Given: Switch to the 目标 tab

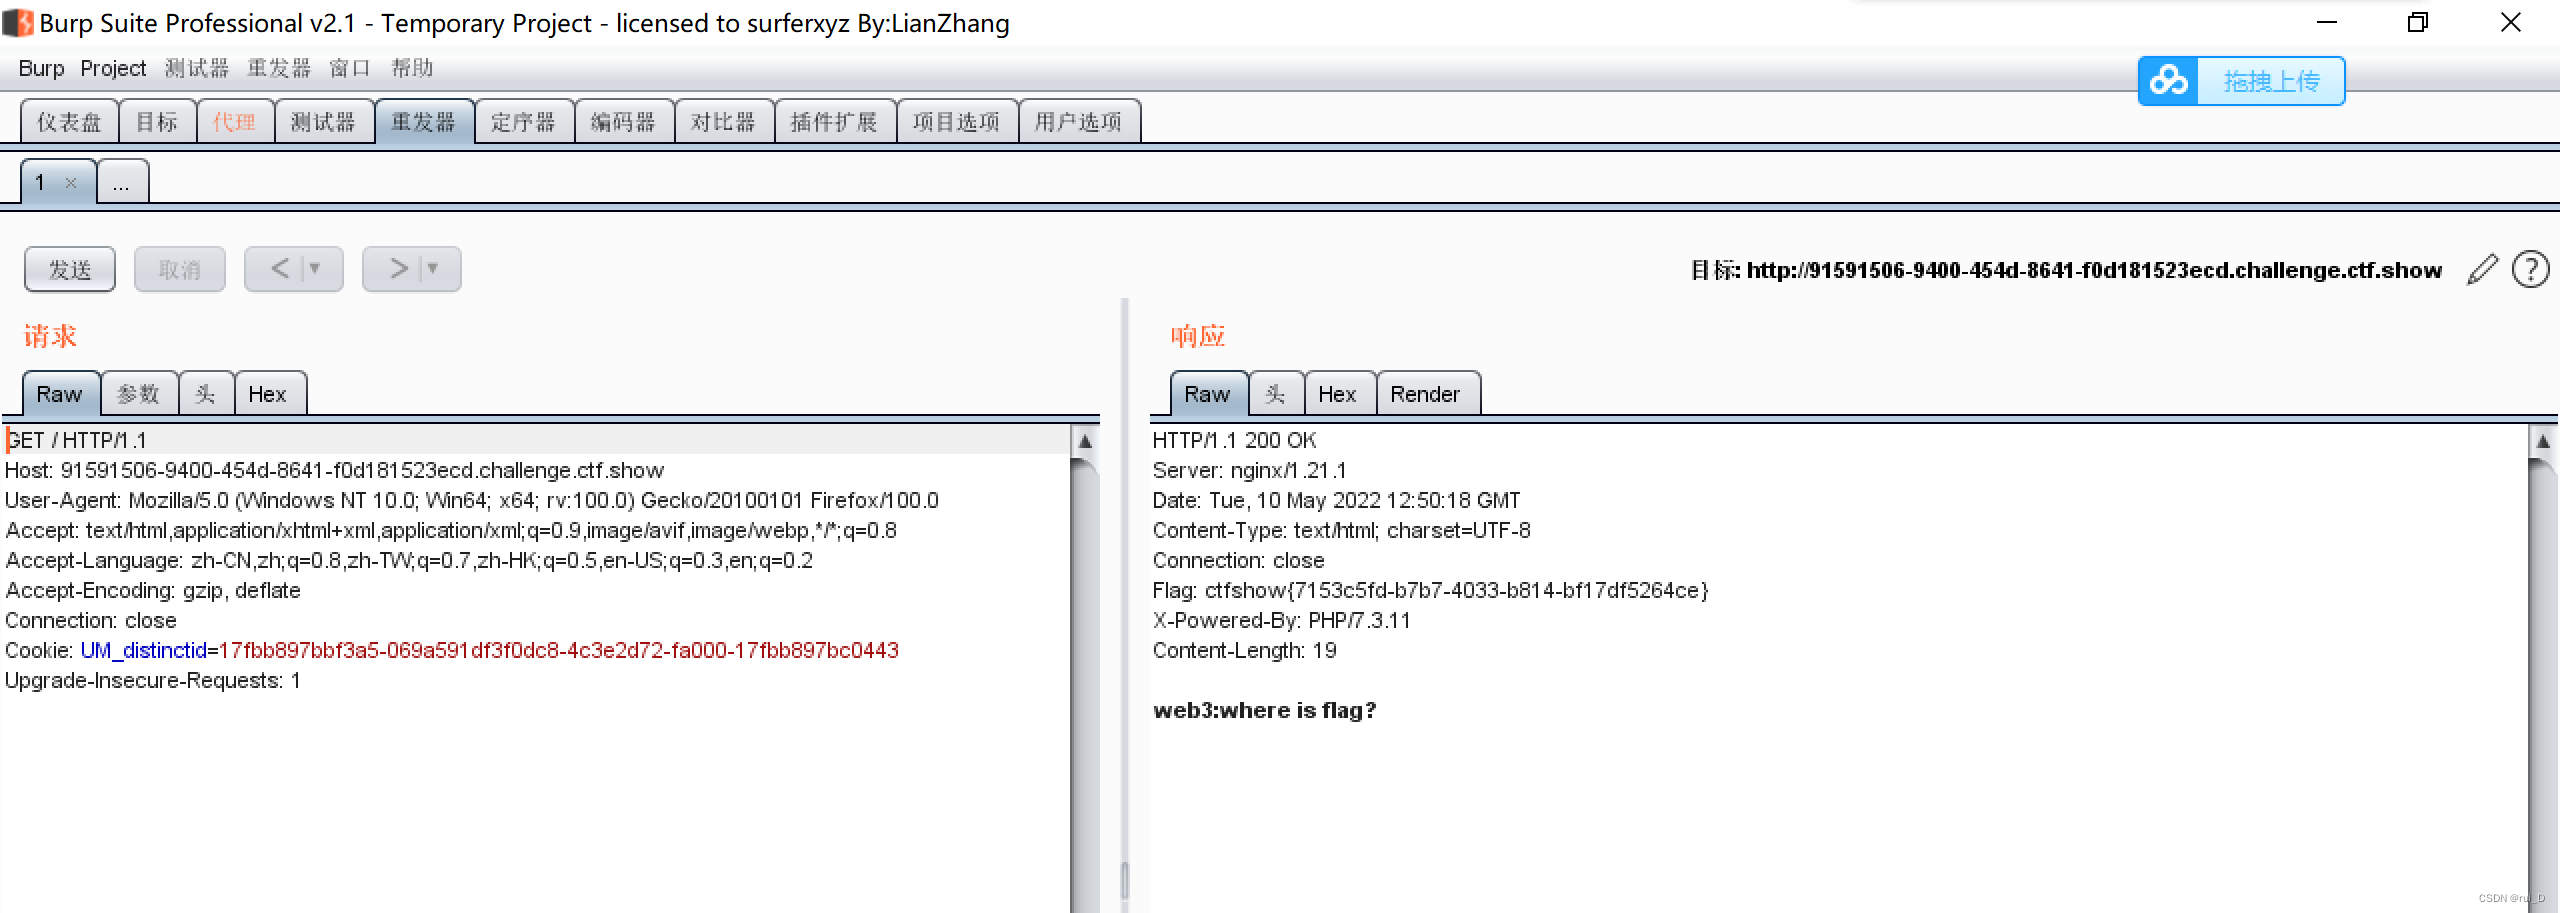Looking at the screenshot, I should tap(157, 122).
